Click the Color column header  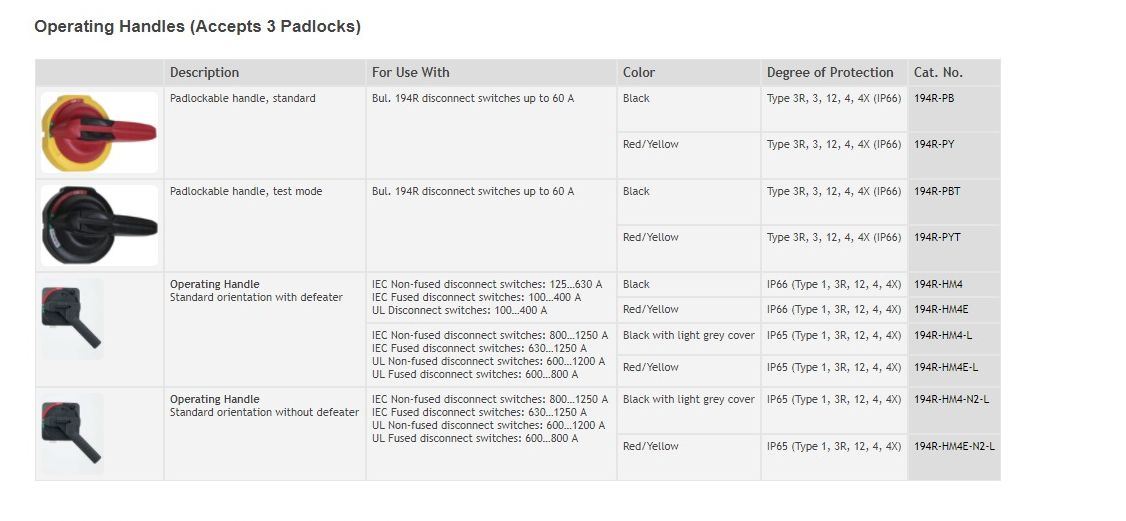click(x=639, y=72)
